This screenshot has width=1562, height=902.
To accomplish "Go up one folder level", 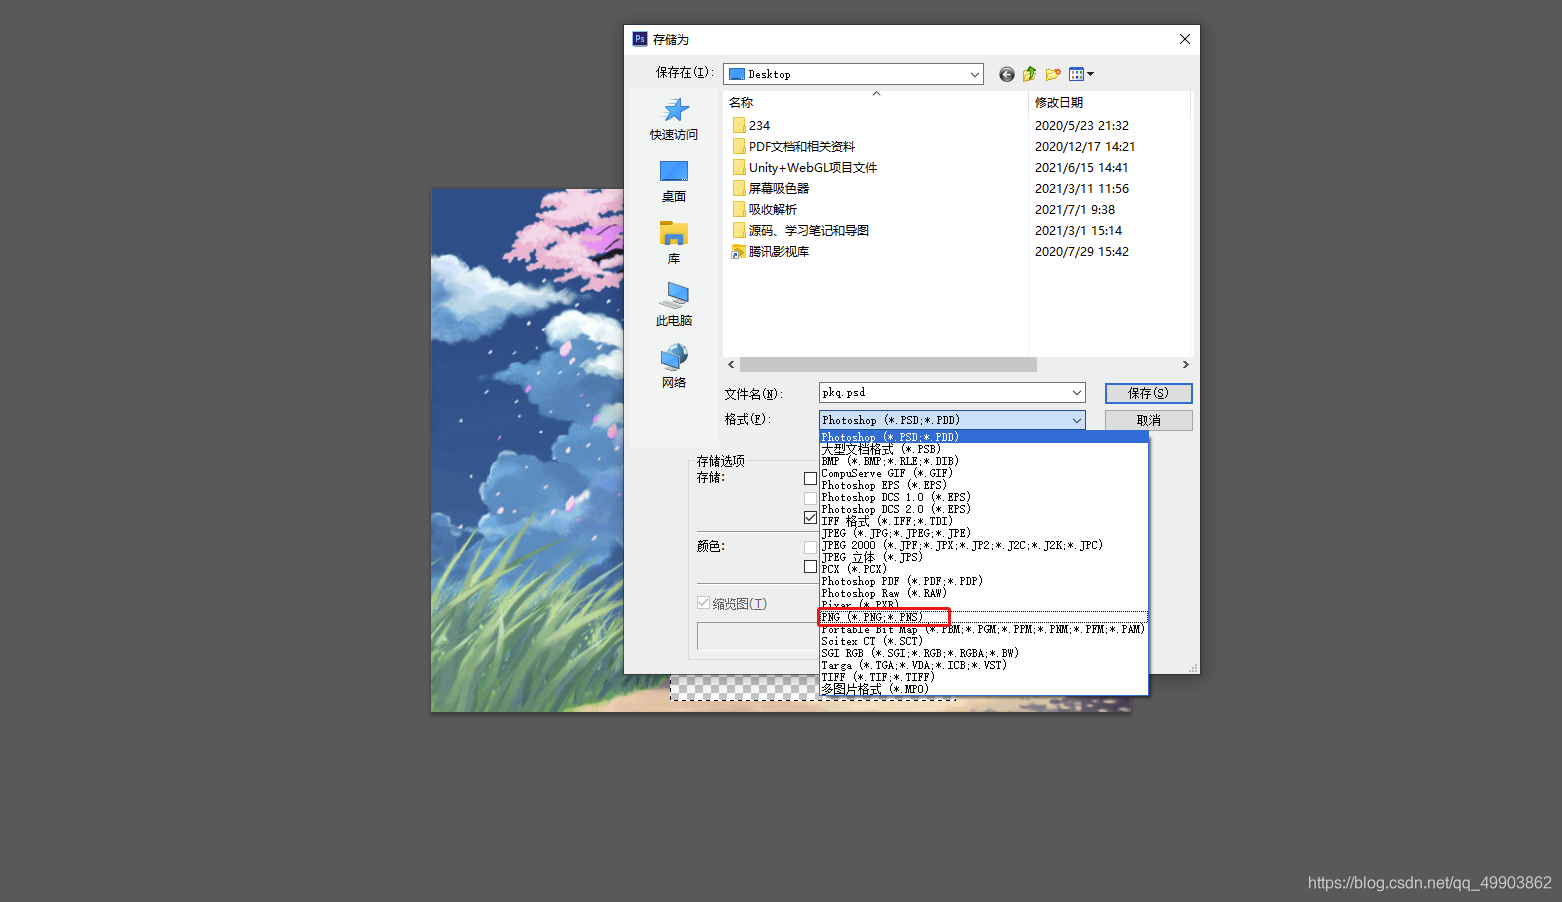I will [x=1030, y=74].
